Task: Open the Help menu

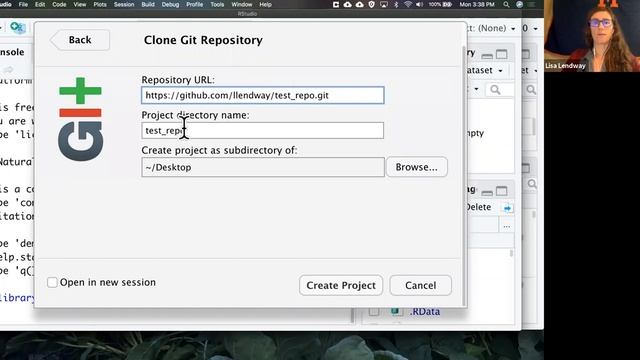Action: pos(265,4)
